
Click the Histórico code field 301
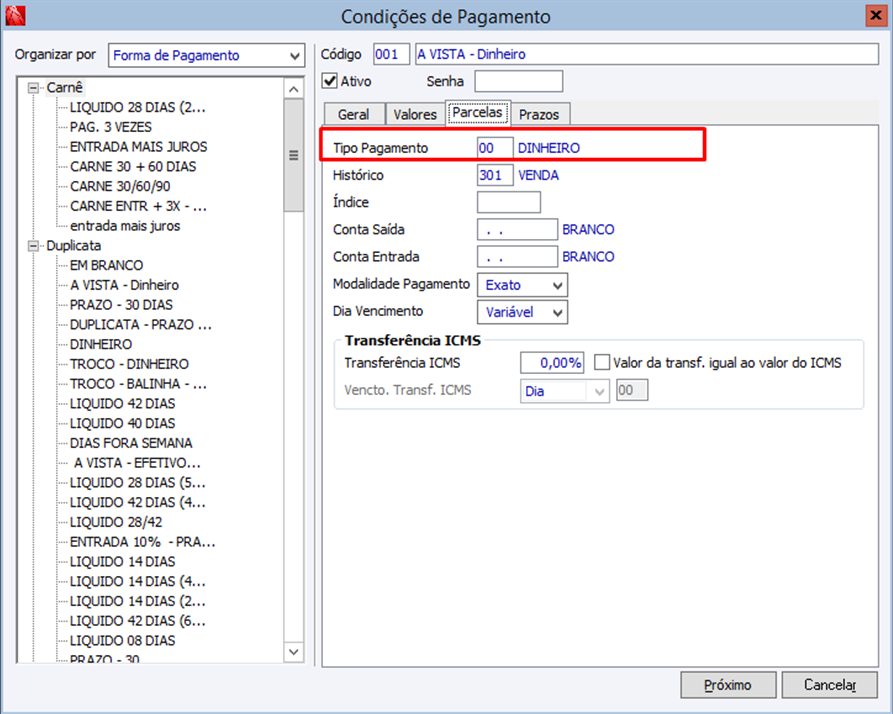[495, 175]
